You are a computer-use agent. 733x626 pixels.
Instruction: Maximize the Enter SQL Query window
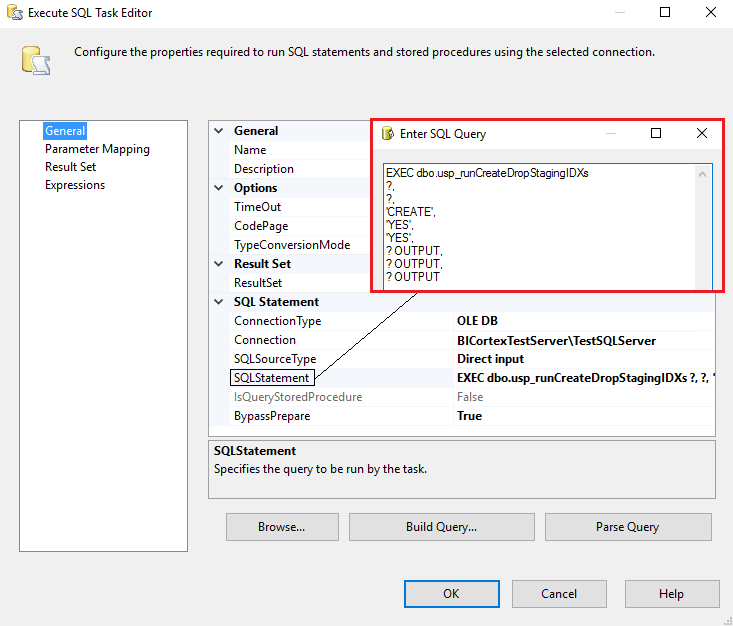coord(656,133)
